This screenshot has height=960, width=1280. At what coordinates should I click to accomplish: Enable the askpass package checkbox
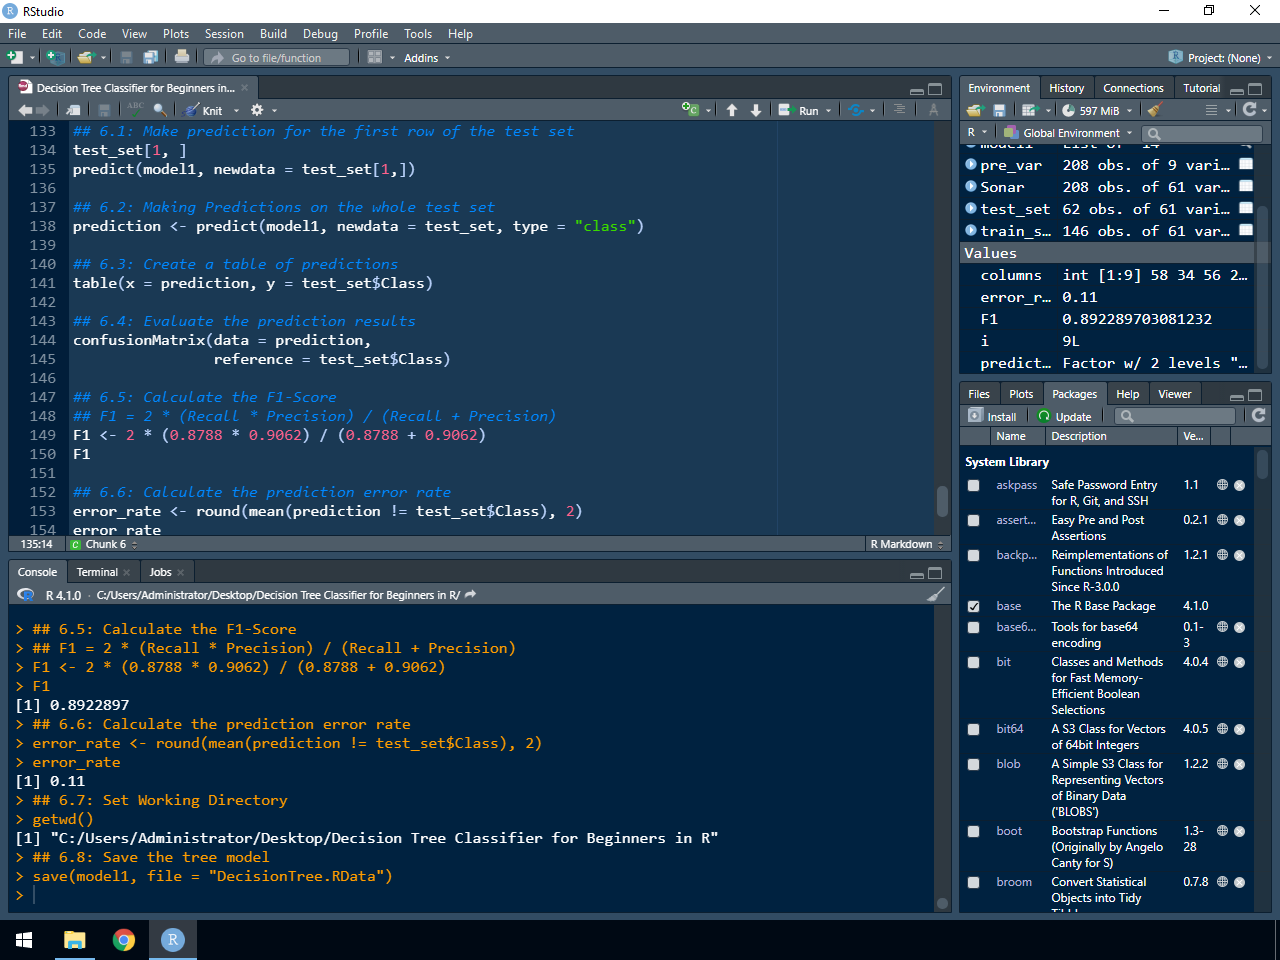(x=974, y=486)
